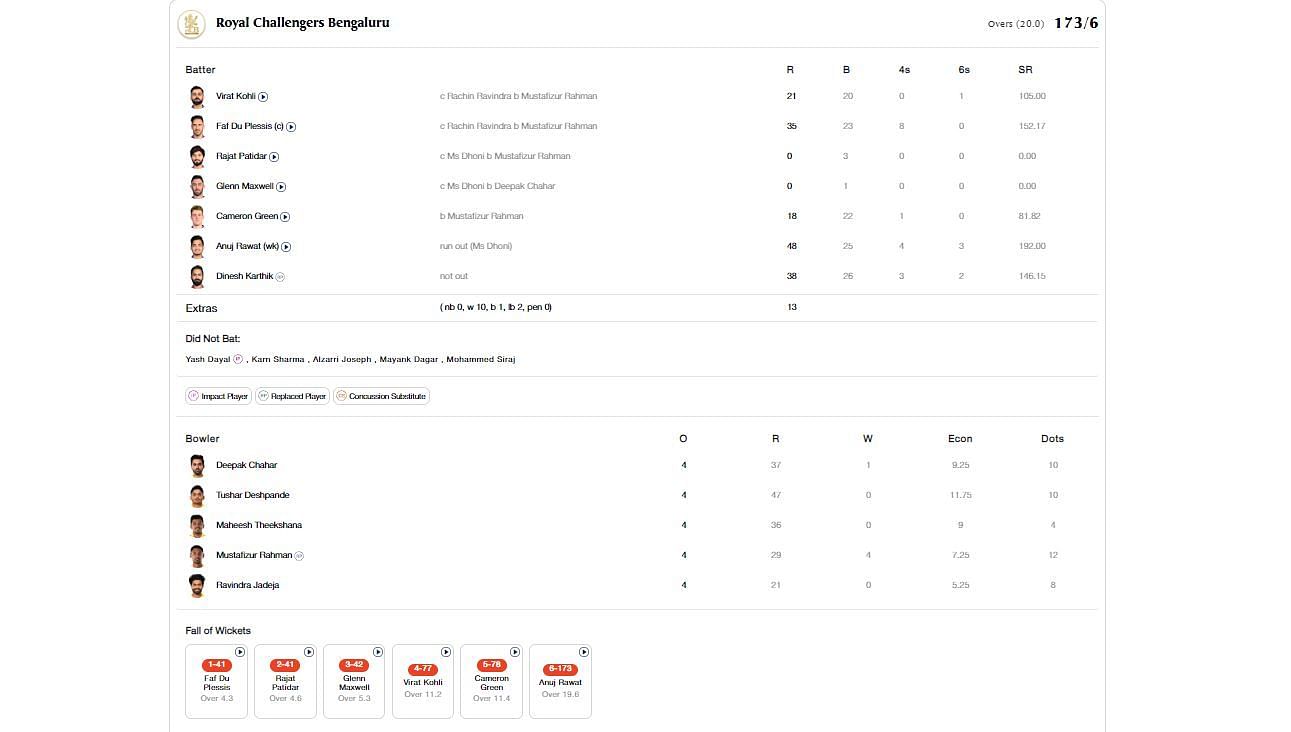This screenshot has height=732, width=1291.
Task: Click the Royal Challengers Bengaluru team title
Action: tap(303, 23)
